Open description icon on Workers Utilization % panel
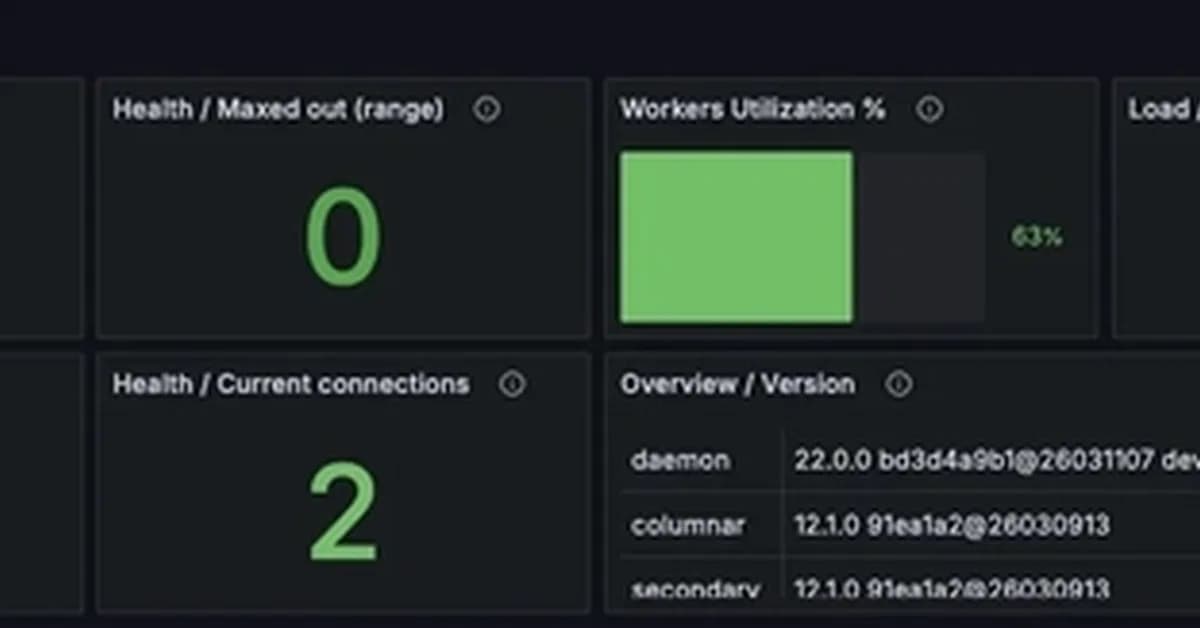 point(930,110)
